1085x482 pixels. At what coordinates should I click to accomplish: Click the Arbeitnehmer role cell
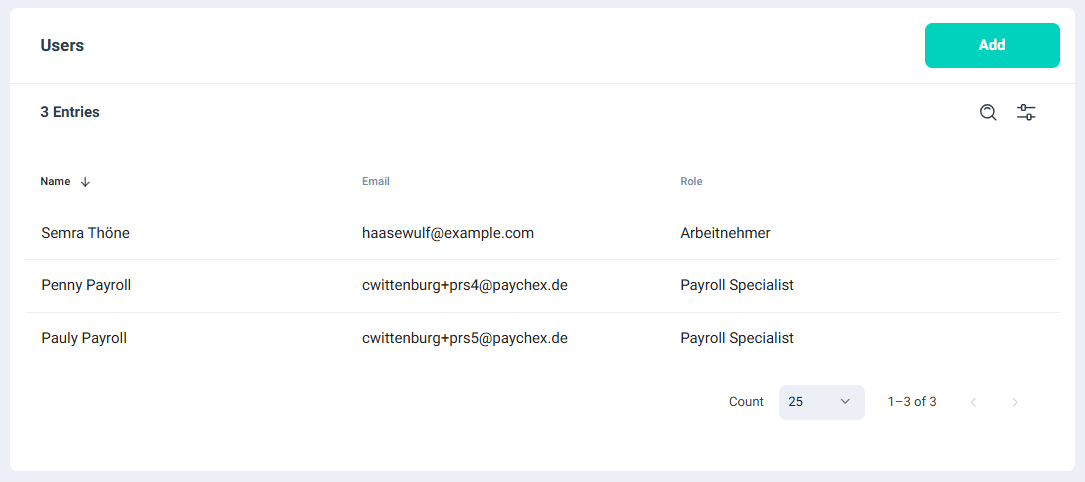point(725,233)
